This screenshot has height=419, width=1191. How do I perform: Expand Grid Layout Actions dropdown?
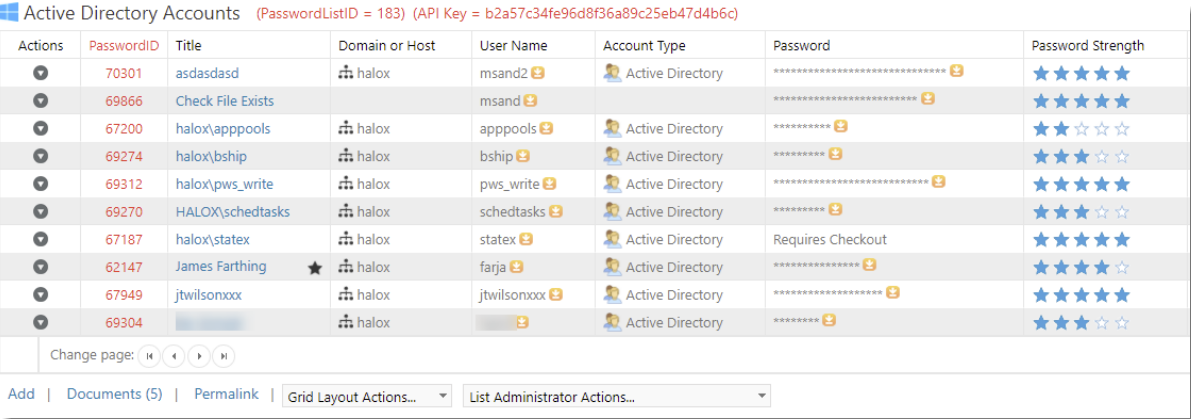[x=366, y=396]
